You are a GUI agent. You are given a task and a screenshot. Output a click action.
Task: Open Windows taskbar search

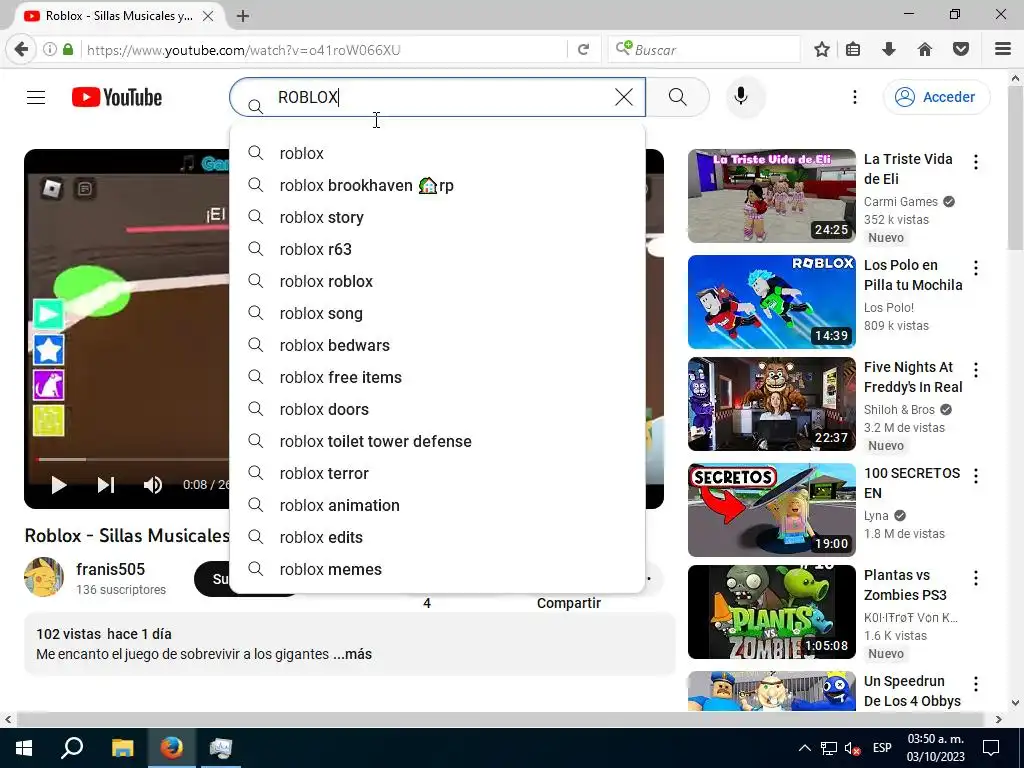point(72,748)
